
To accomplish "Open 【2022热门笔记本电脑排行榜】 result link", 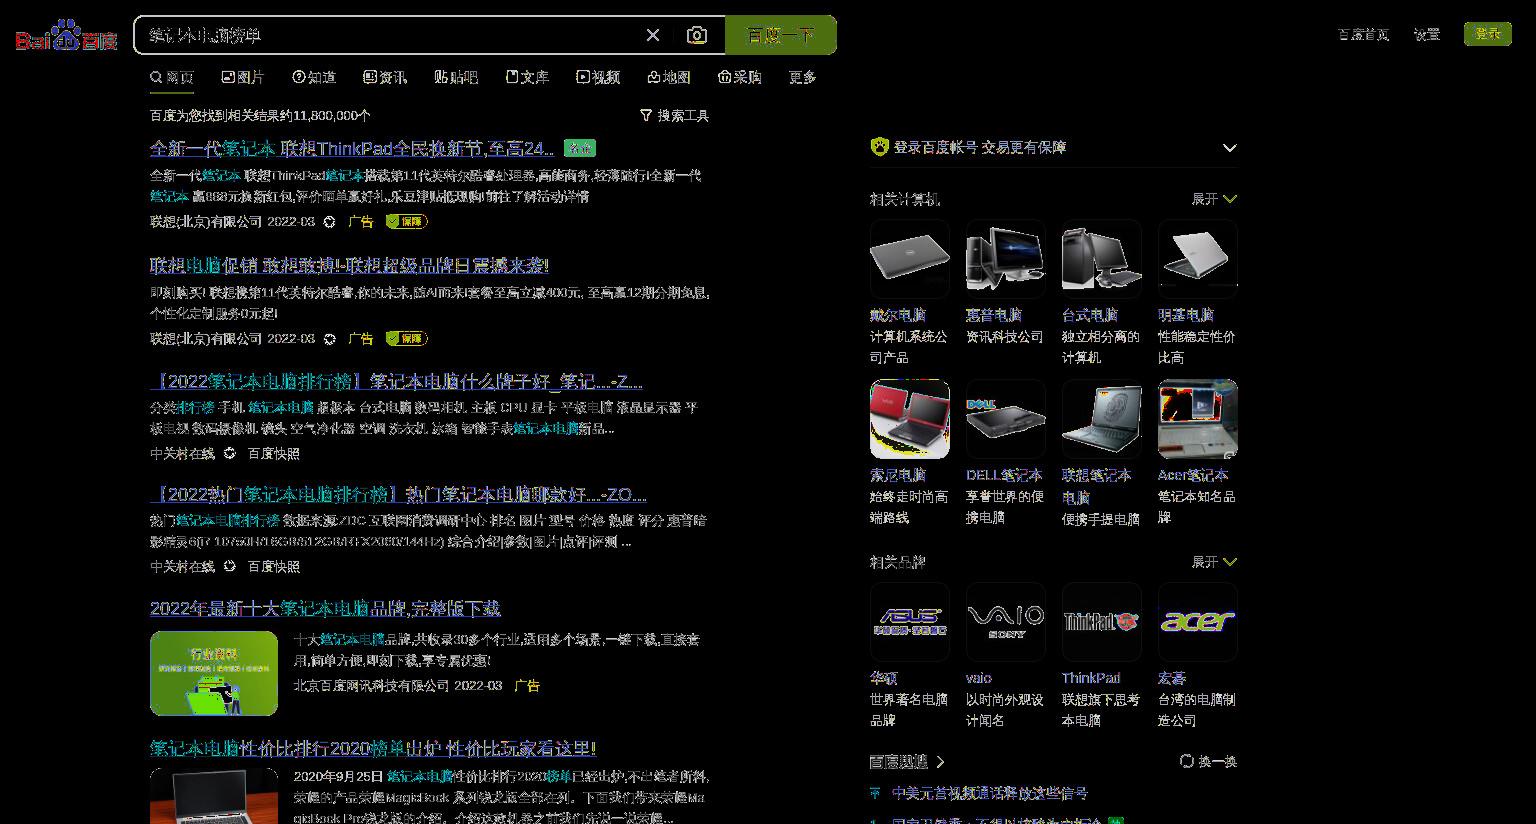I will [398, 495].
